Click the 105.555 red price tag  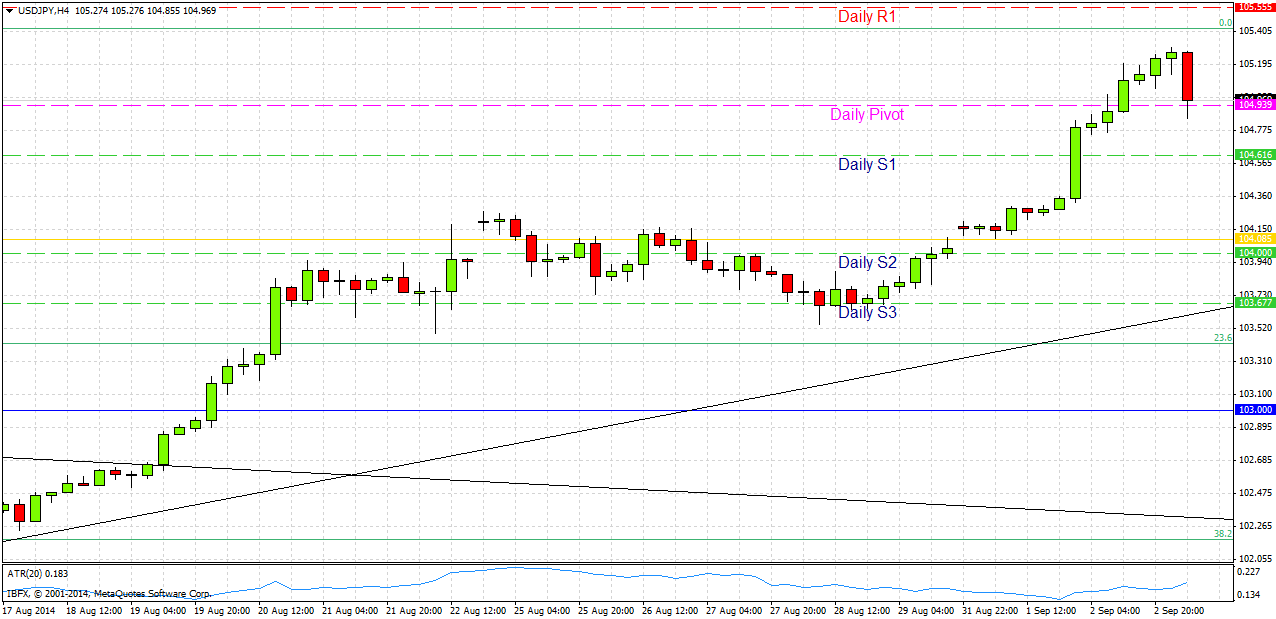click(1253, 7)
